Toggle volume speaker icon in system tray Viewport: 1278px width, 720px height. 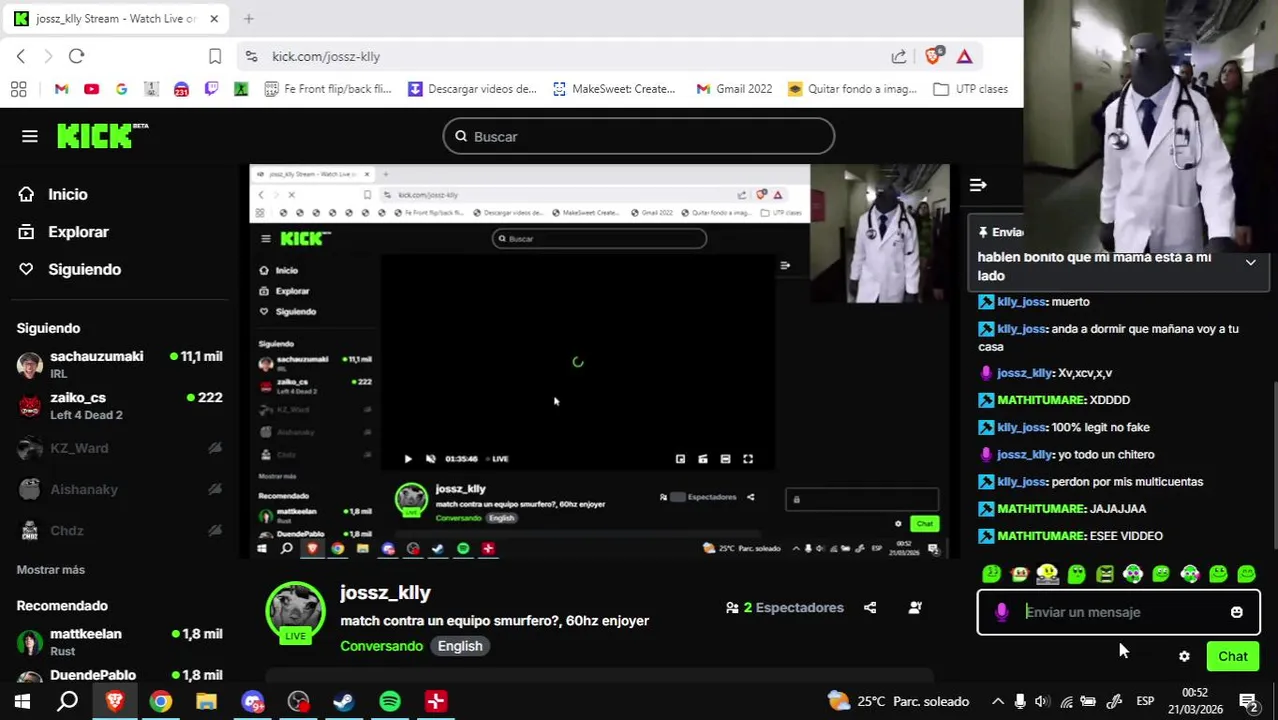pyautogui.click(x=1041, y=701)
